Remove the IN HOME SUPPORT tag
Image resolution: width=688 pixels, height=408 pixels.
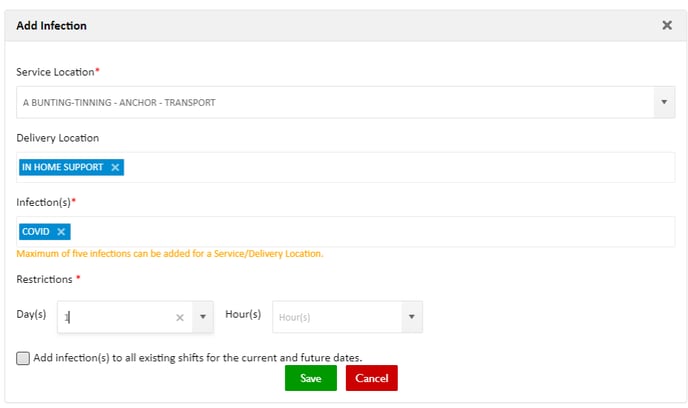pos(115,168)
